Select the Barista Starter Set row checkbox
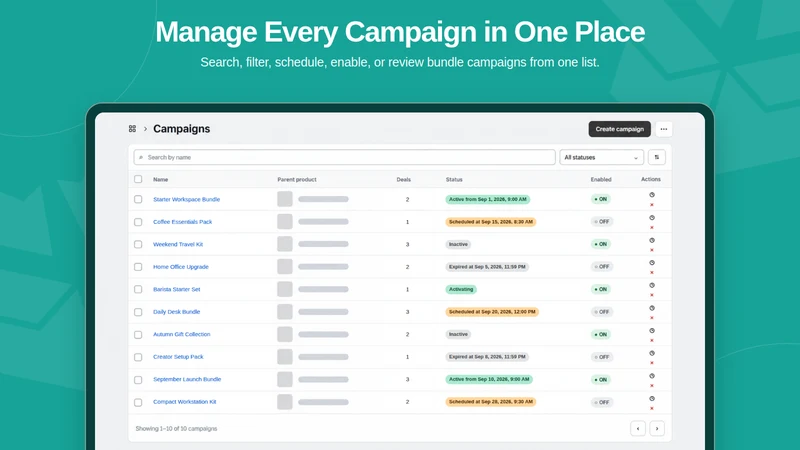The image size is (800, 450). click(138, 289)
